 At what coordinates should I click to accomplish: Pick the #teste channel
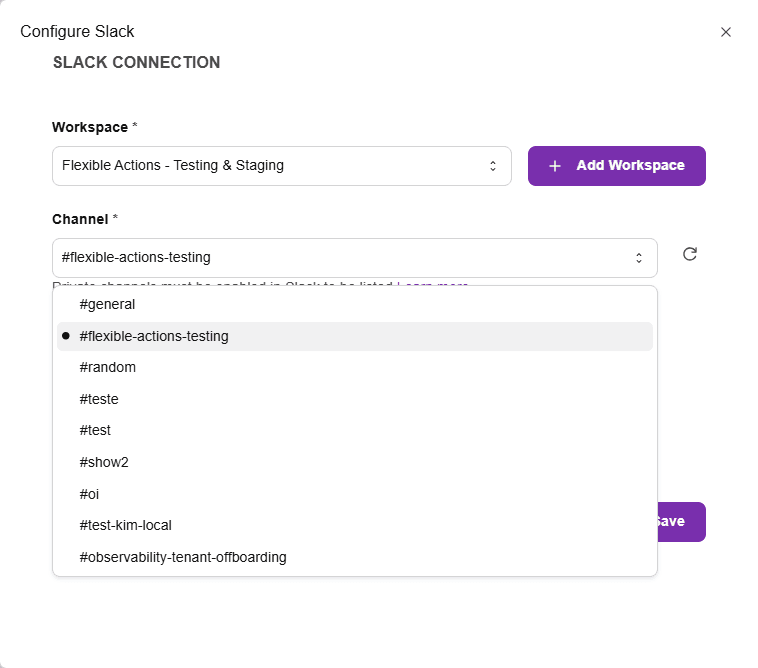(354, 399)
